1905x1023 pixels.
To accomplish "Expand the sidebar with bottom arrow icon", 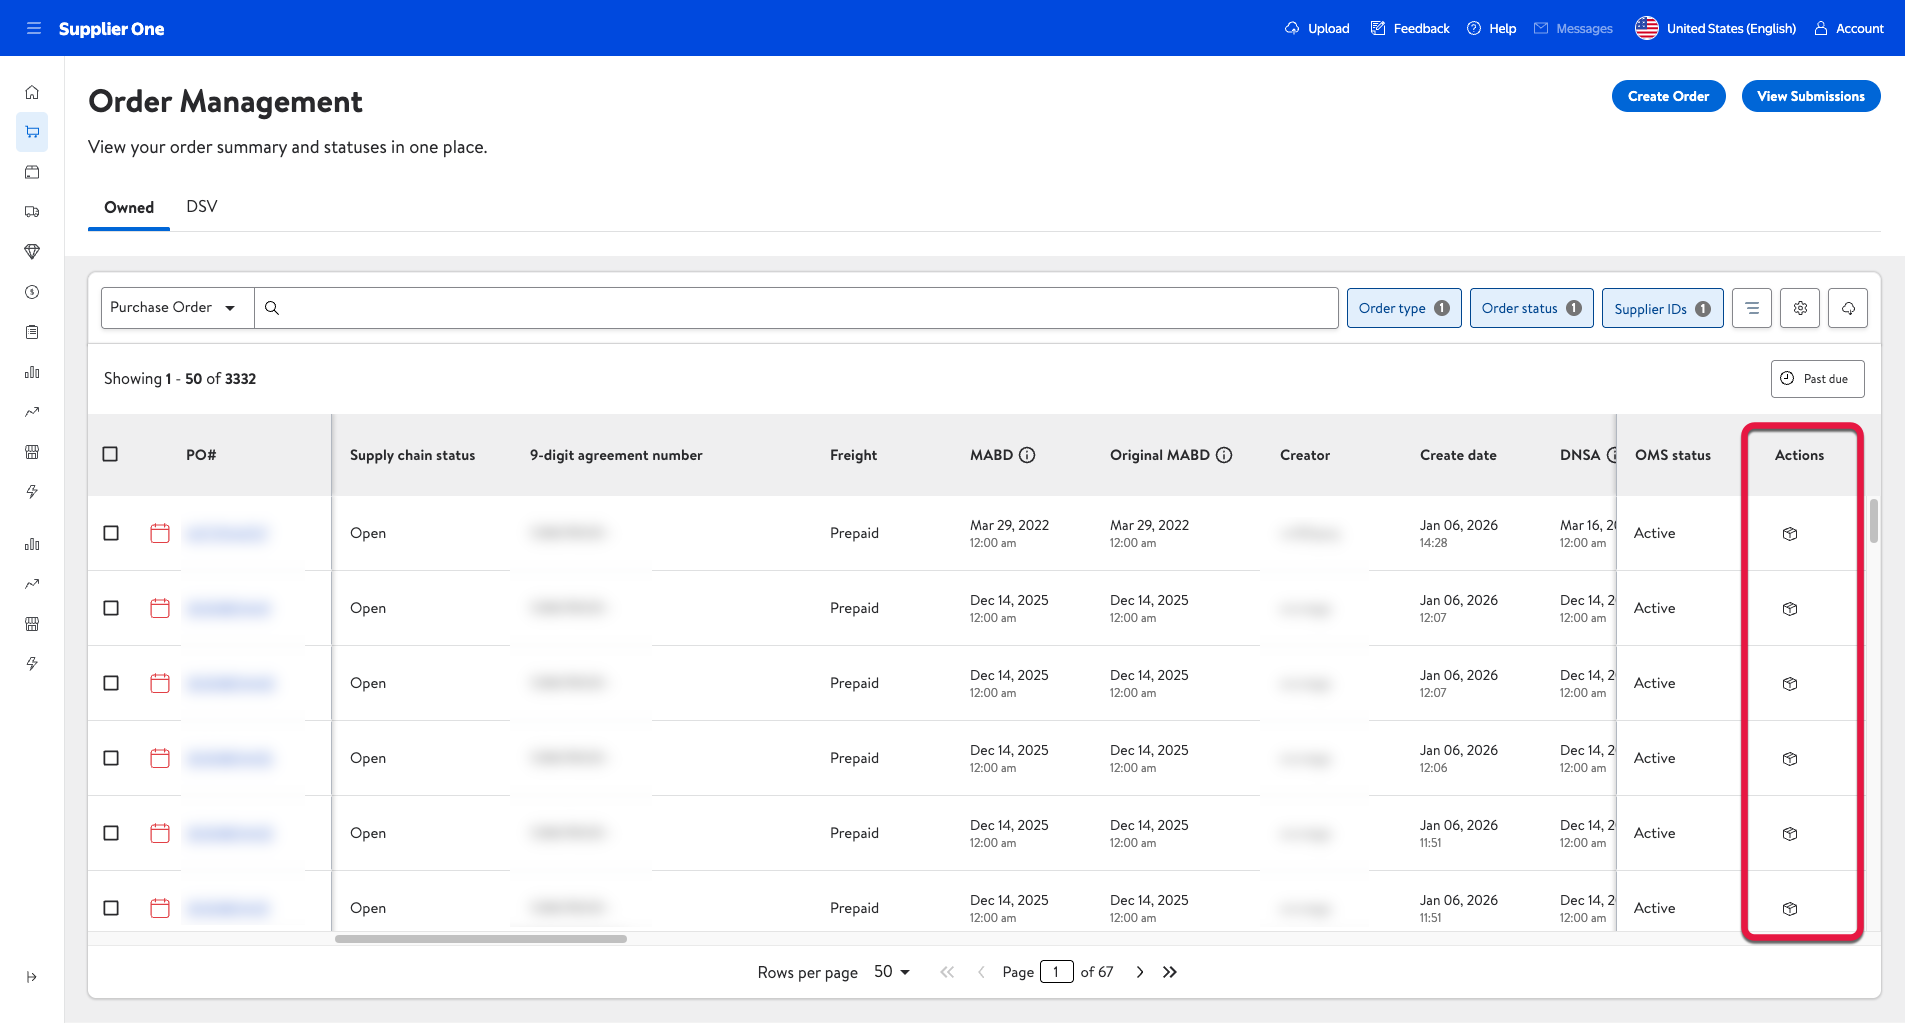I will pos(32,977).
